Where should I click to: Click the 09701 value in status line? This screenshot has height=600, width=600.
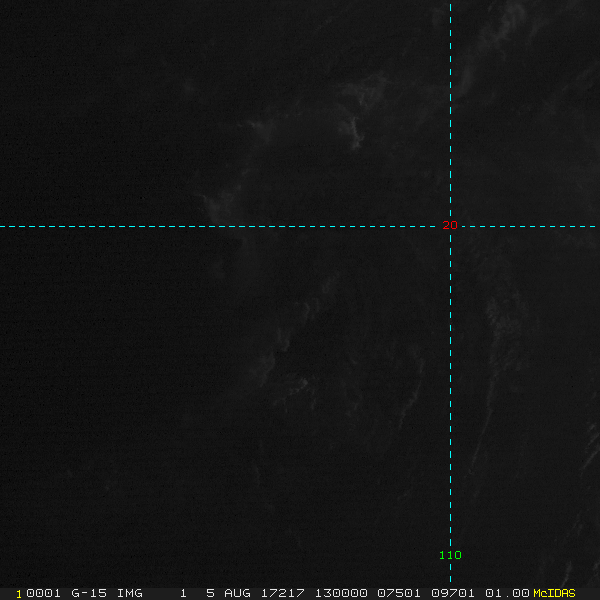453,593
